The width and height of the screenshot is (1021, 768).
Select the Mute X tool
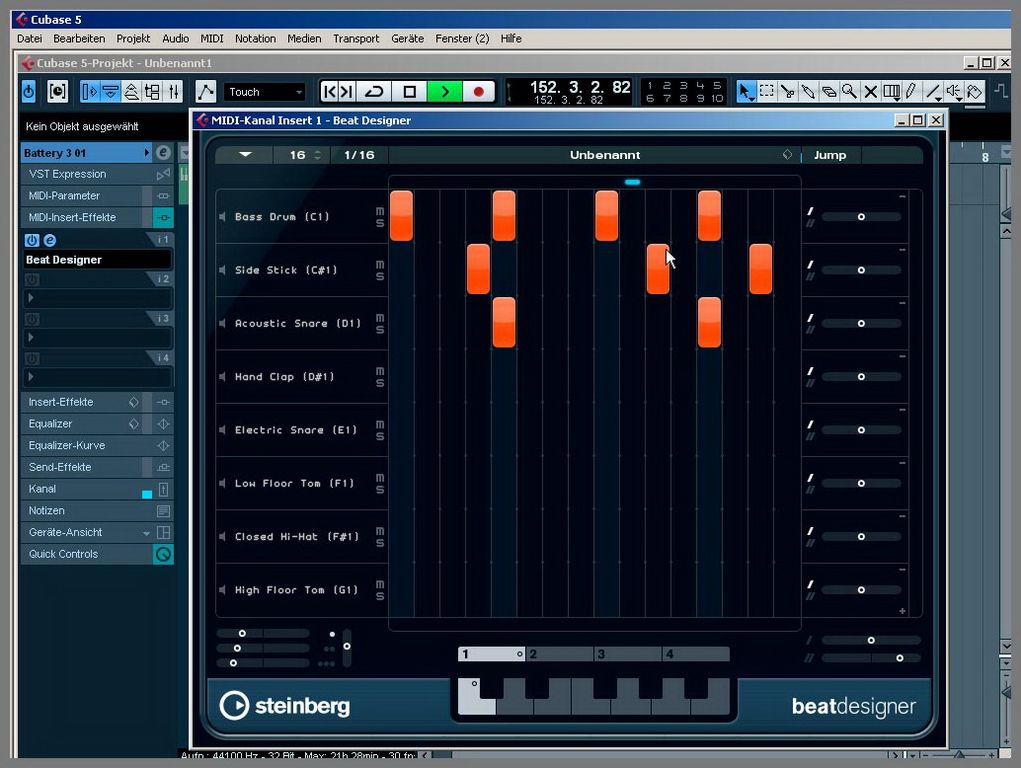coord(871,92)
